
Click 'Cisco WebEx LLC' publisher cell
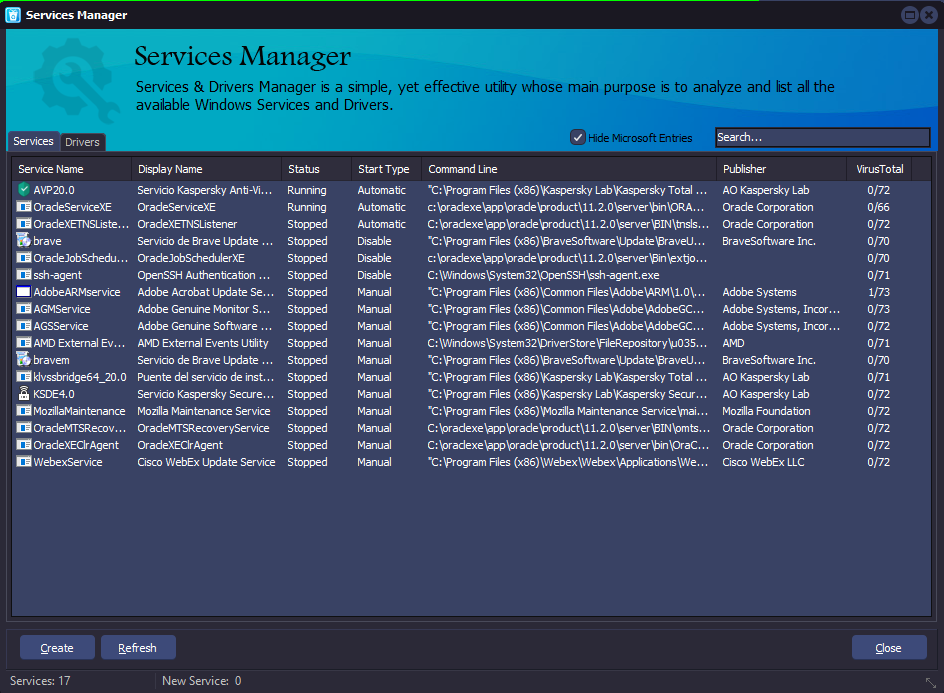click(x=763, y=462)
